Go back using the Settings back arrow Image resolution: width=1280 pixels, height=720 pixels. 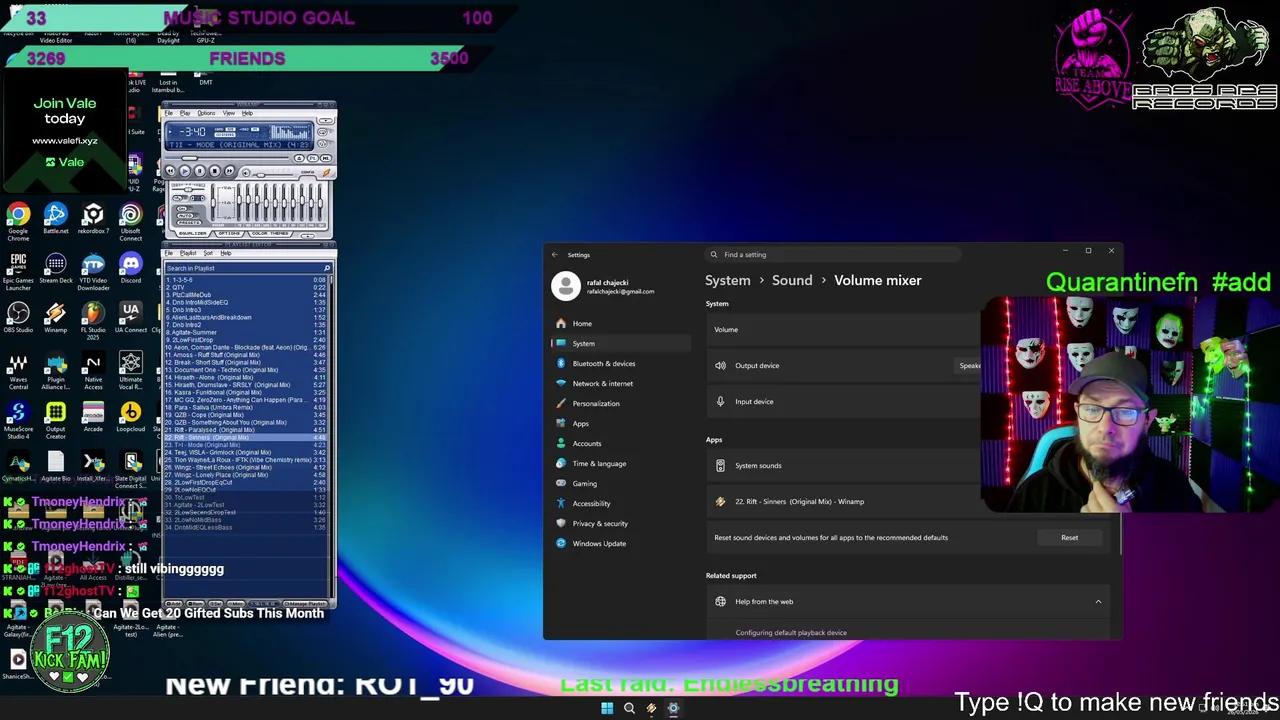coord(555,255)
